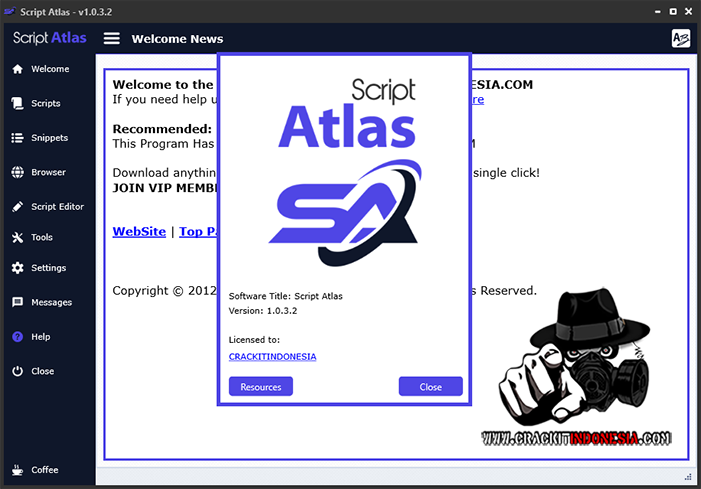Screen dimensions: 701x489
Task: Open the WebSite link in welcome page
Action: (x=139, y=231)
